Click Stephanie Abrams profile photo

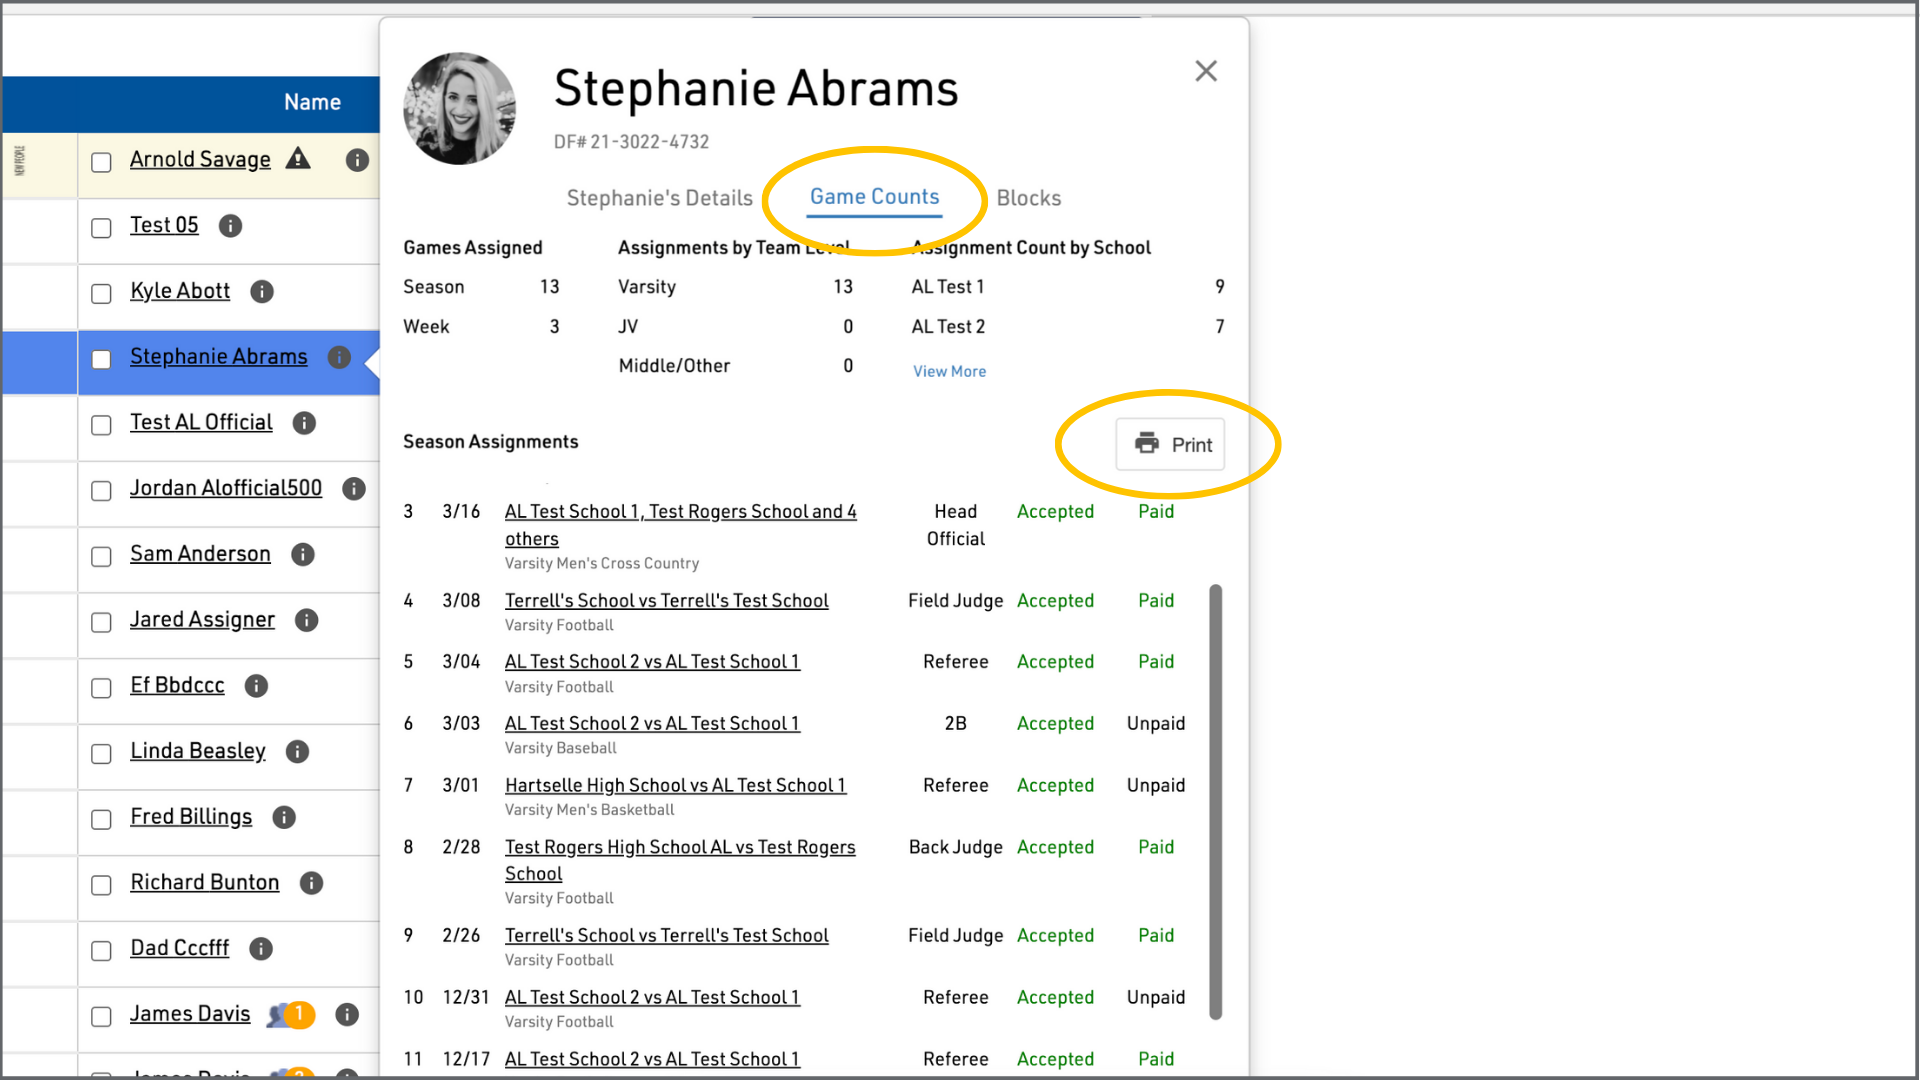coord(459,109)
